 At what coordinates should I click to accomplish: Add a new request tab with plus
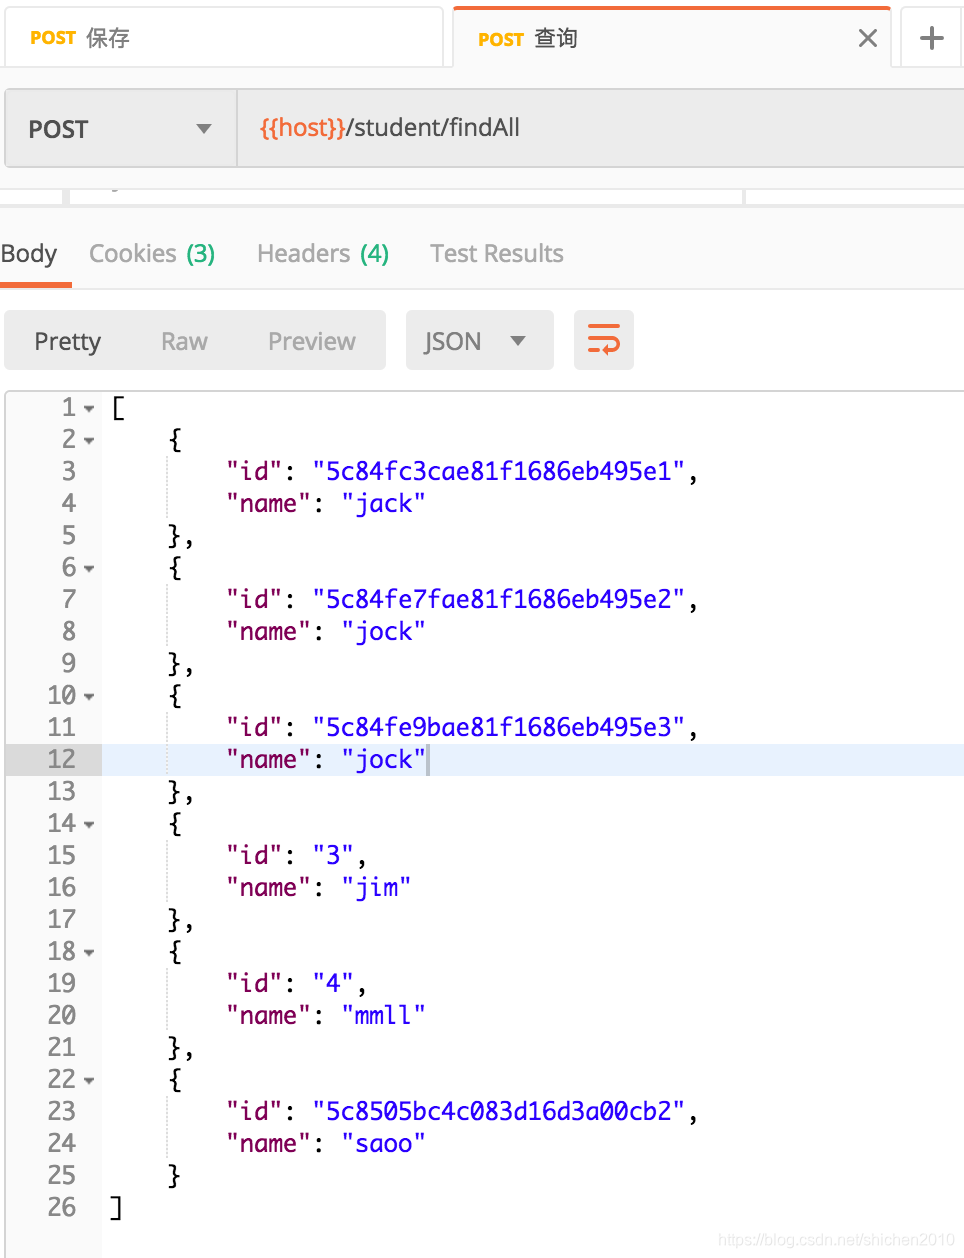[x=932, y=38]
